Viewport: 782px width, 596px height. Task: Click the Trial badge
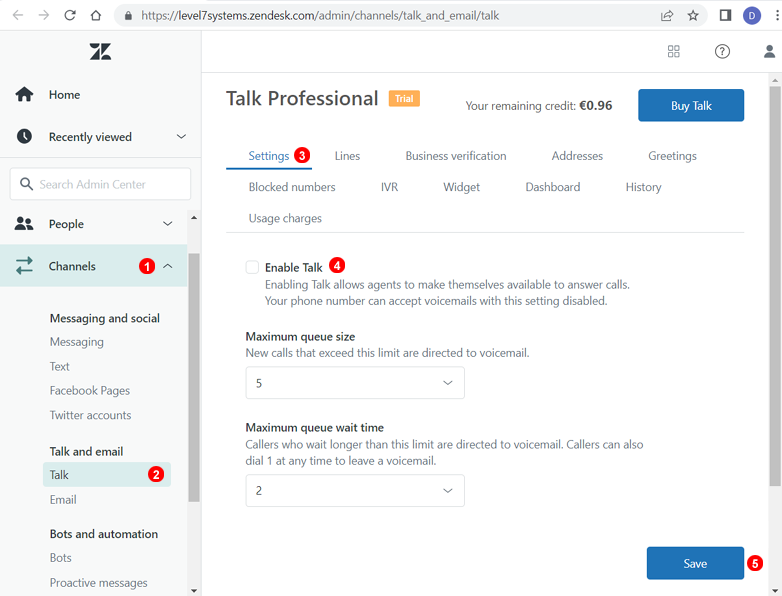[x=404, y=98]
